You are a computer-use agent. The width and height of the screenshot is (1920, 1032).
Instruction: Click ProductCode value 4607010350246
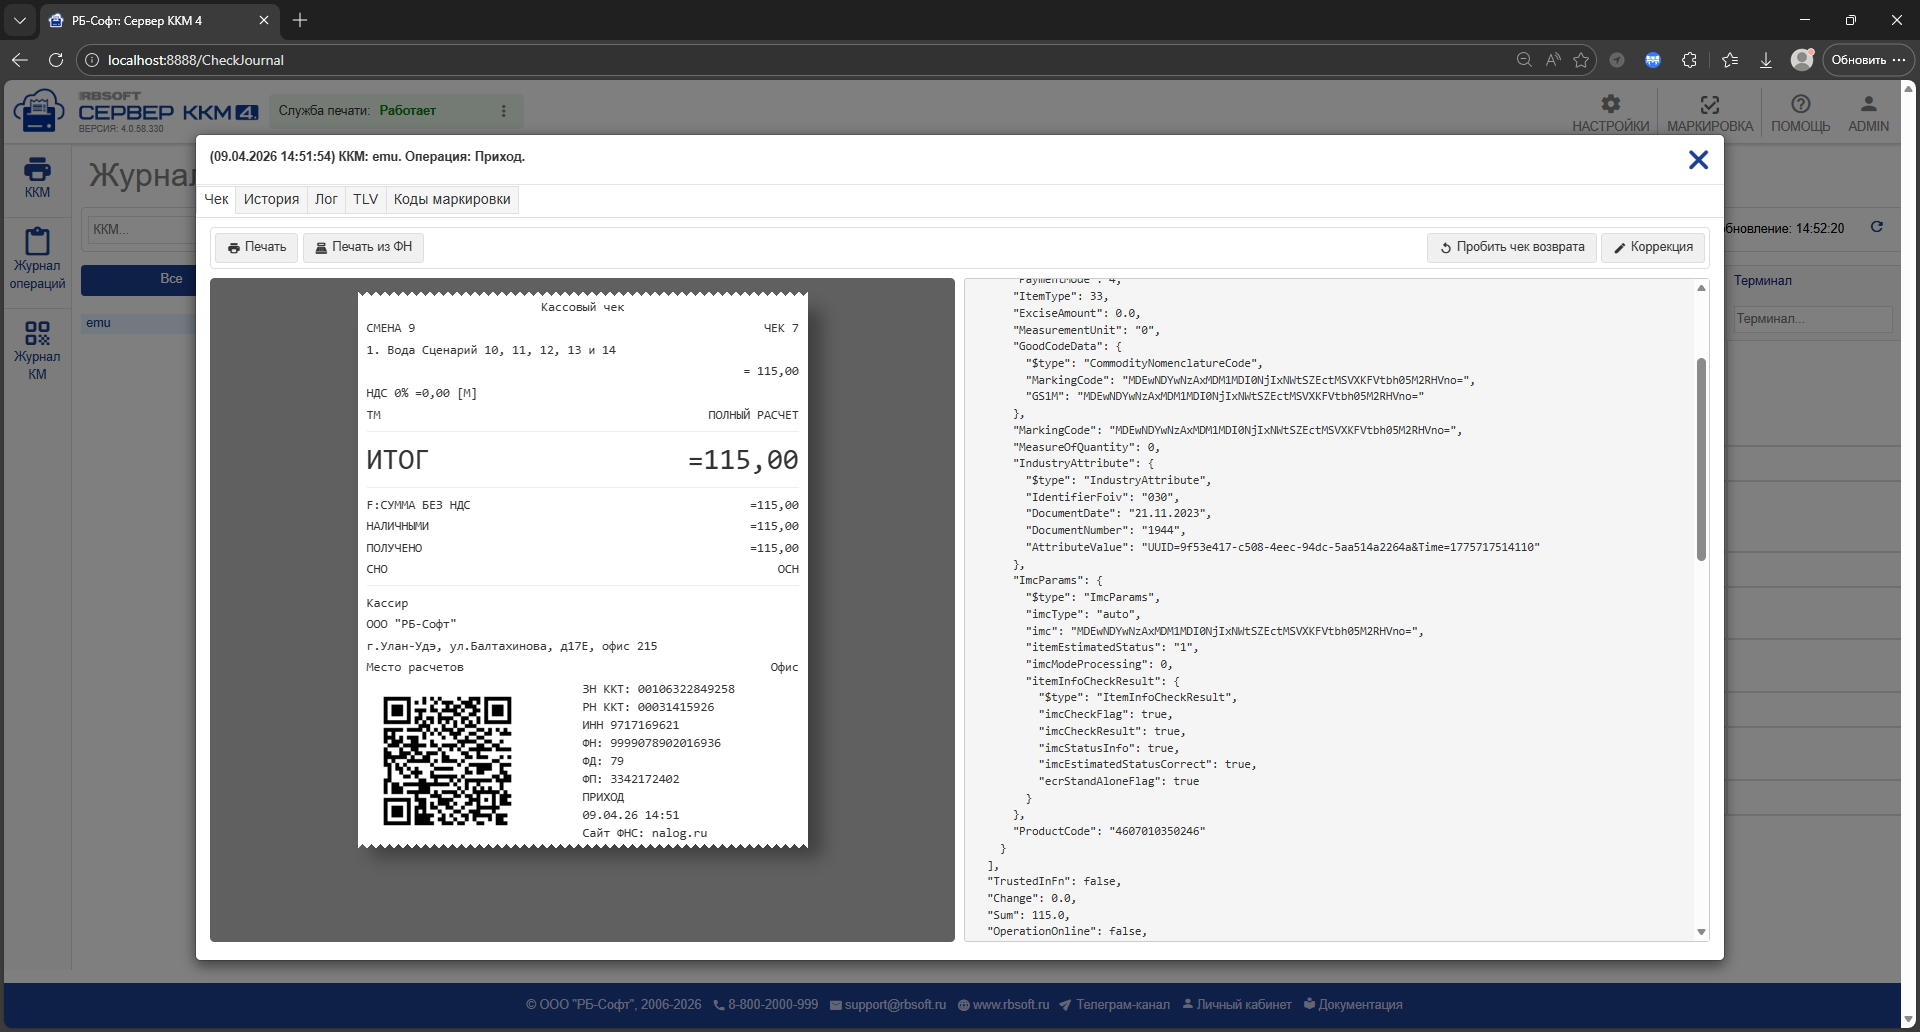click(x=1158, y=831)
